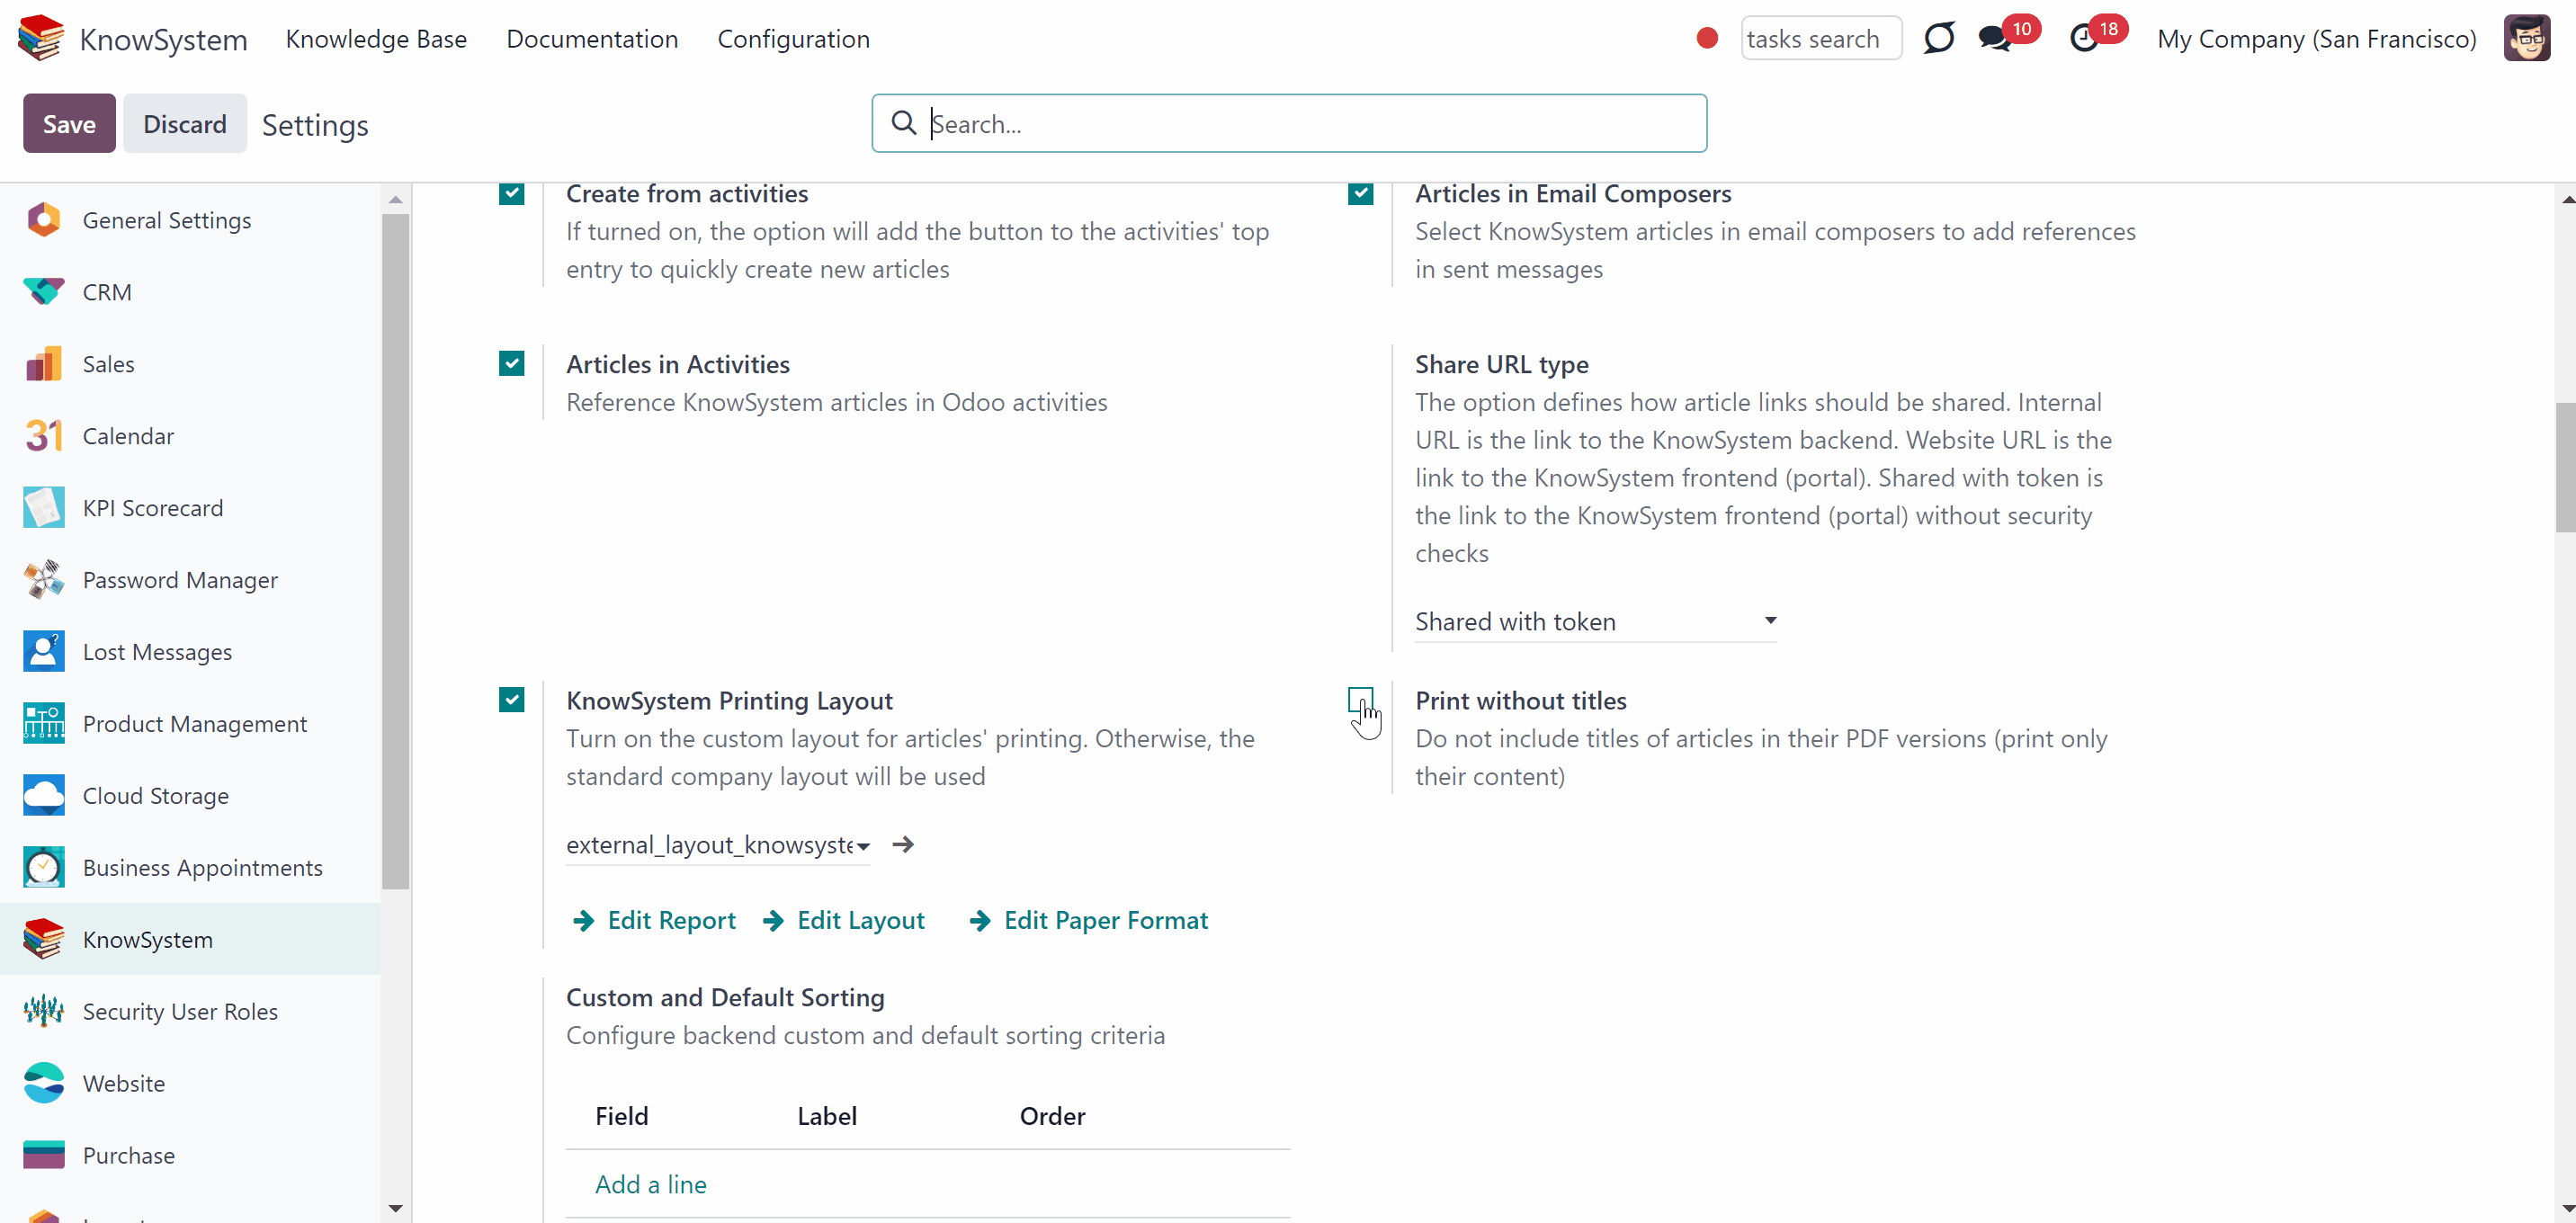The height and width of the screenshot is (1223, 2576).
Task: Uncheck Articles in Activities option
Action: coord(512,363)
